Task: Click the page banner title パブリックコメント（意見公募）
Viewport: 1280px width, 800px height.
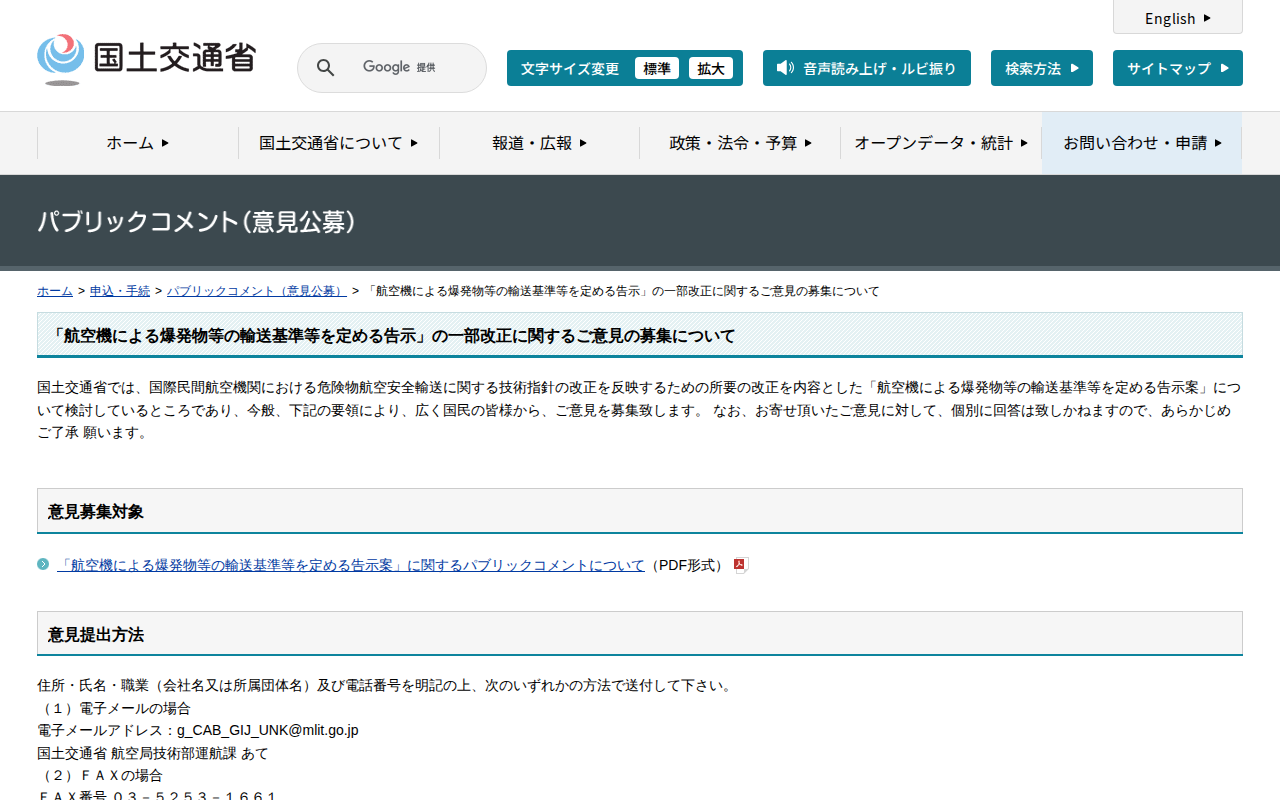Action: coord(197,221)
